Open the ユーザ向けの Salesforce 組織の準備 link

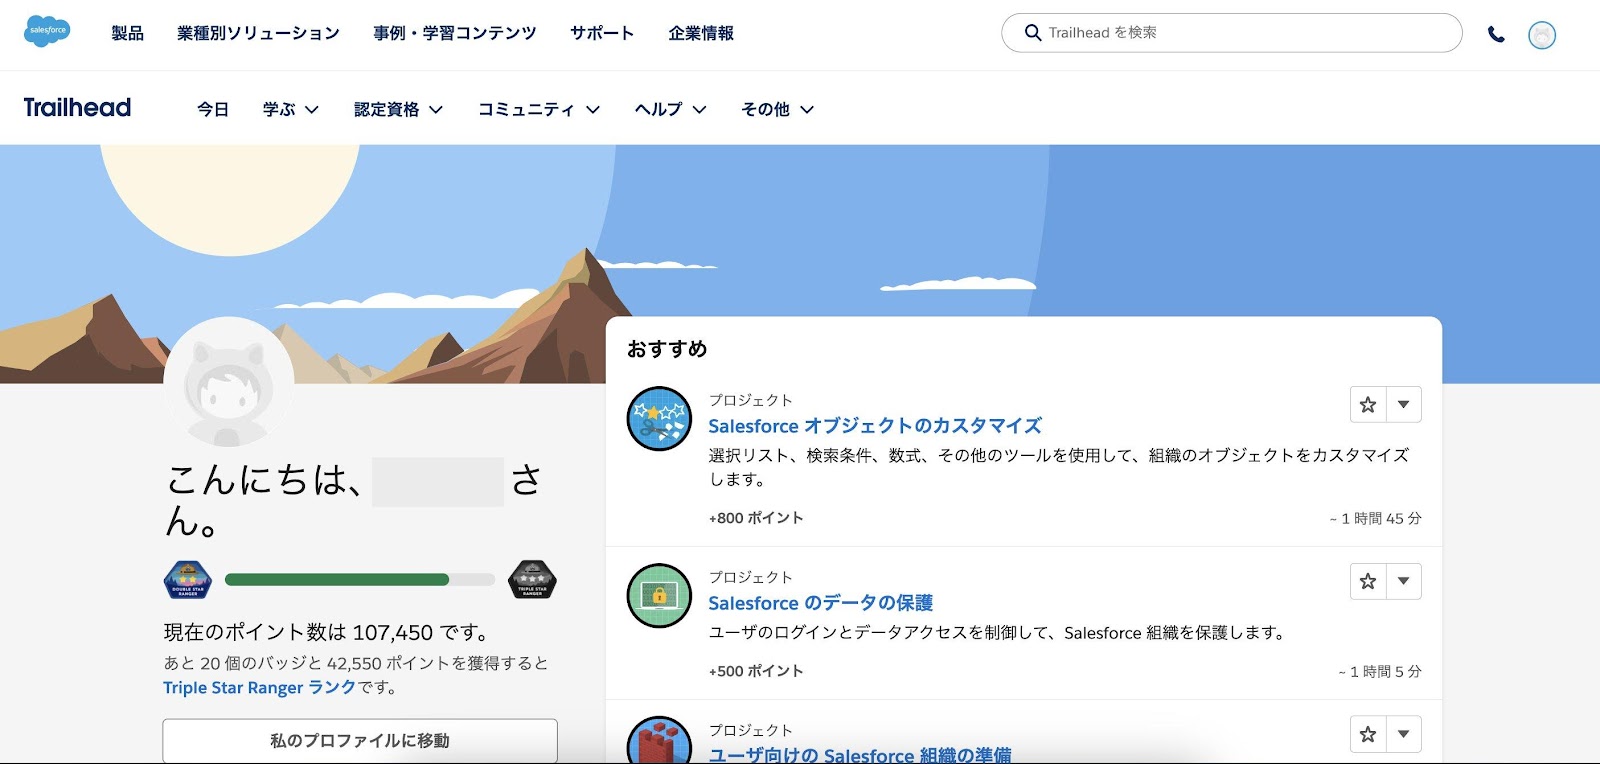click(x=860, y=755)
